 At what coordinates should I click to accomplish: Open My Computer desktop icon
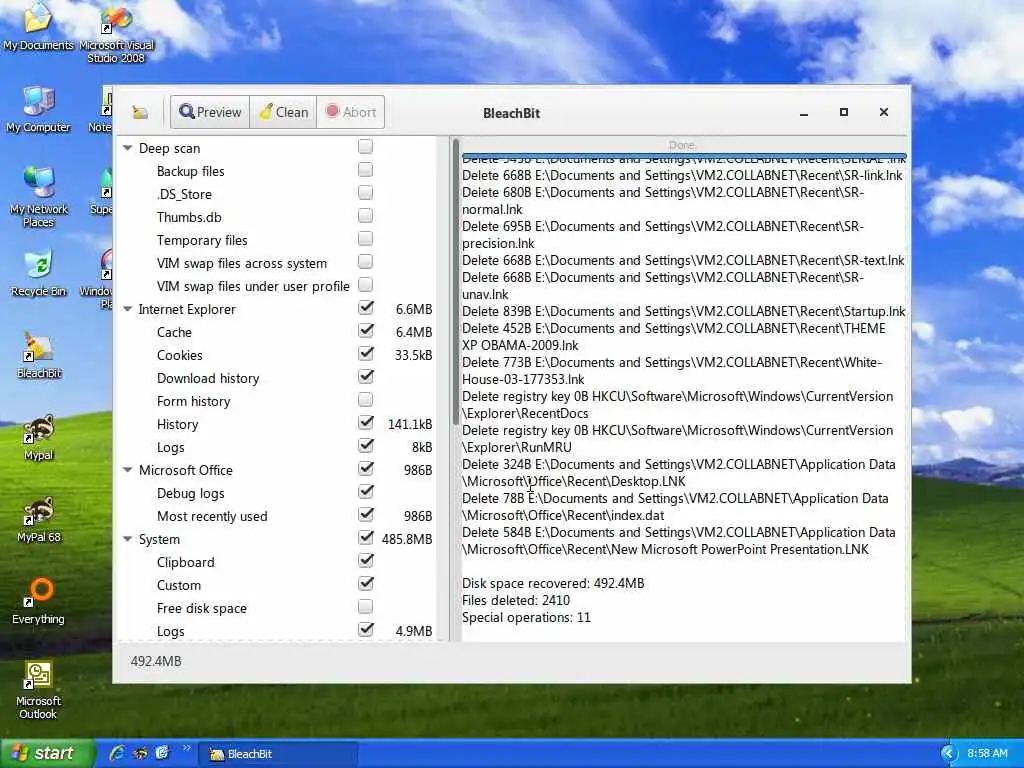click(38, 109)
